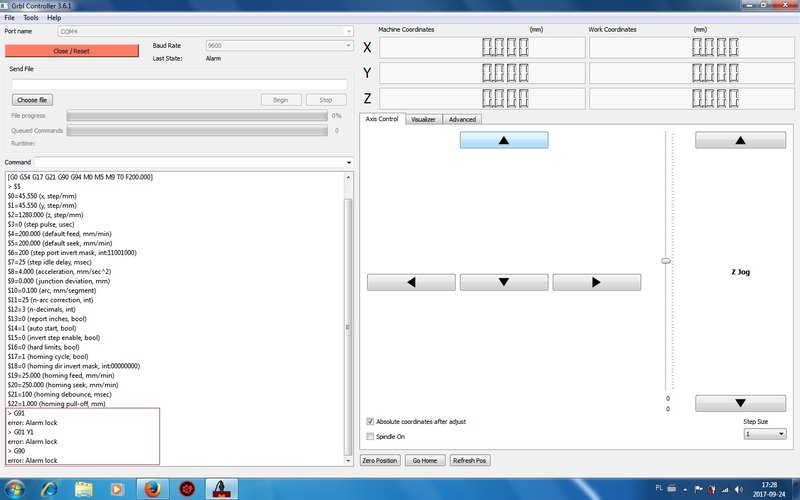The image size is (800, 500).
Task: Click Machine Coordinates X display
Action: [x=482, y=47]
